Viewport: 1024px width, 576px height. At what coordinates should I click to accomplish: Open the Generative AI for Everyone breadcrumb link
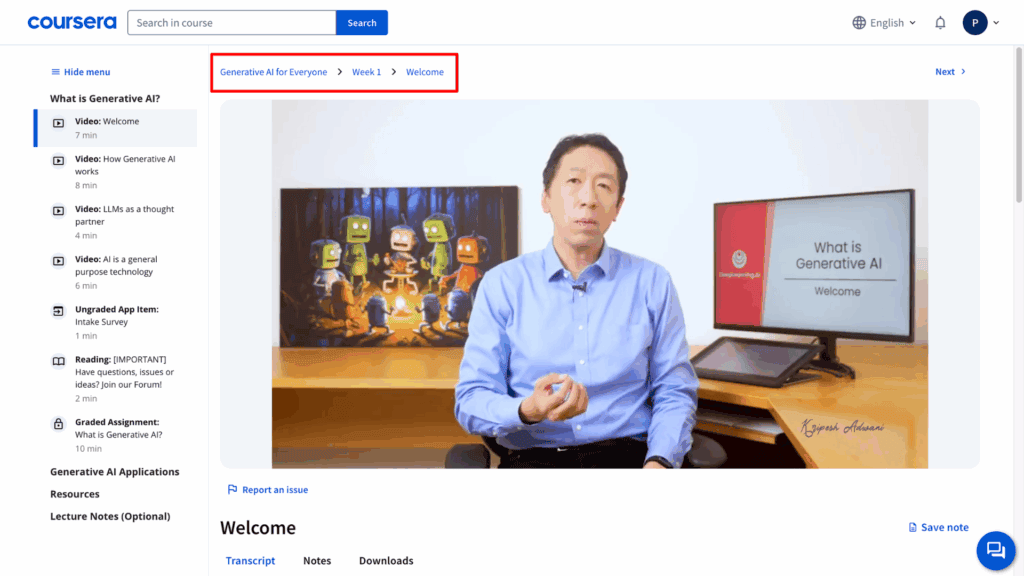(271, 71)
